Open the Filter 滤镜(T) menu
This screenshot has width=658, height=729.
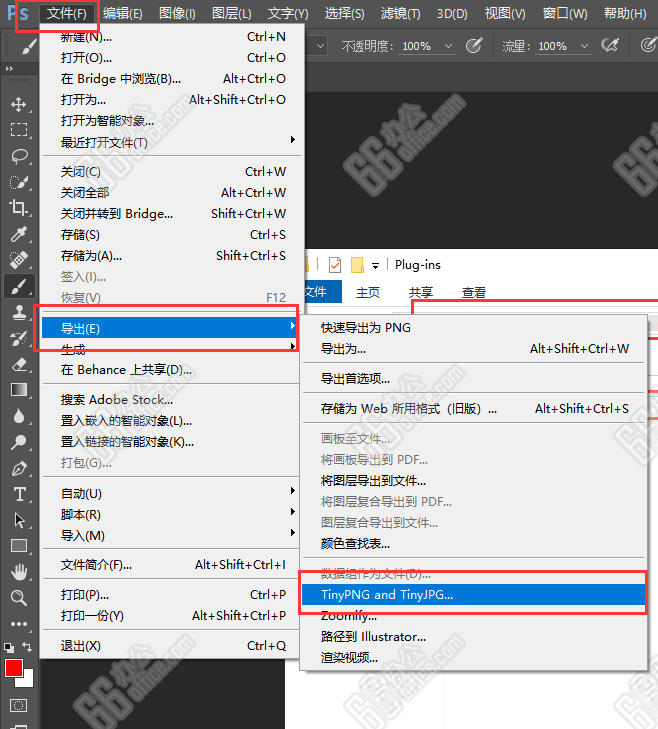(400, 13)
